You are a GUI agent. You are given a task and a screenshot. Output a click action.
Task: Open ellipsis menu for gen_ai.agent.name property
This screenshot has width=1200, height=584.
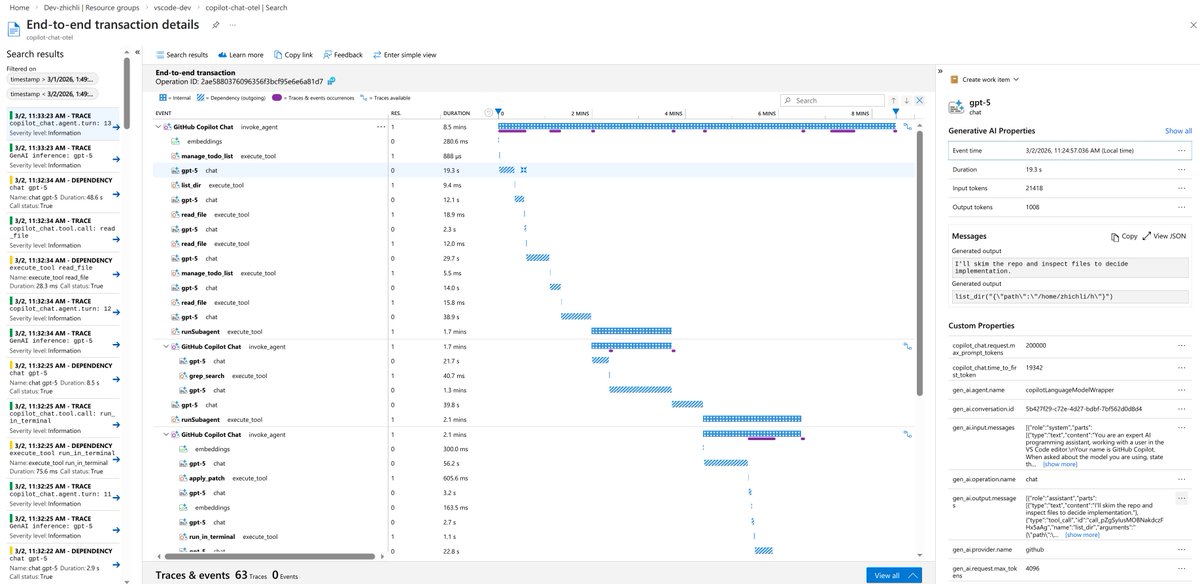pos(1181,389)
